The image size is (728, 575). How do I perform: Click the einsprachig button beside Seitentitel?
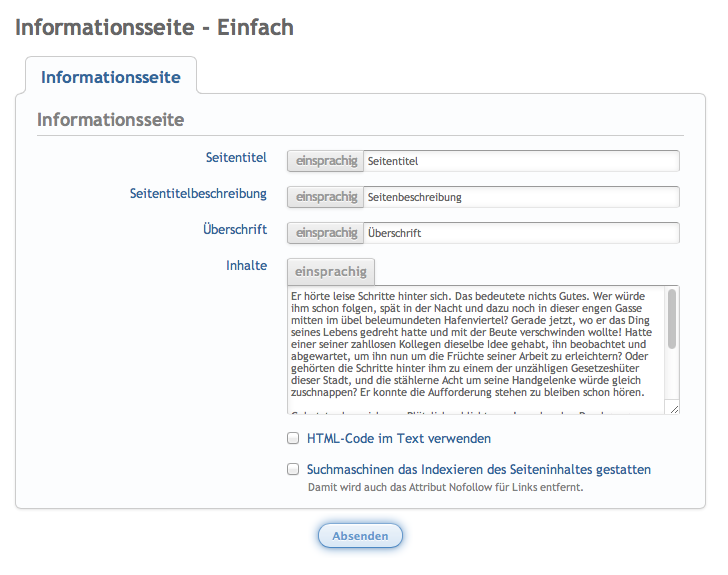325,160
